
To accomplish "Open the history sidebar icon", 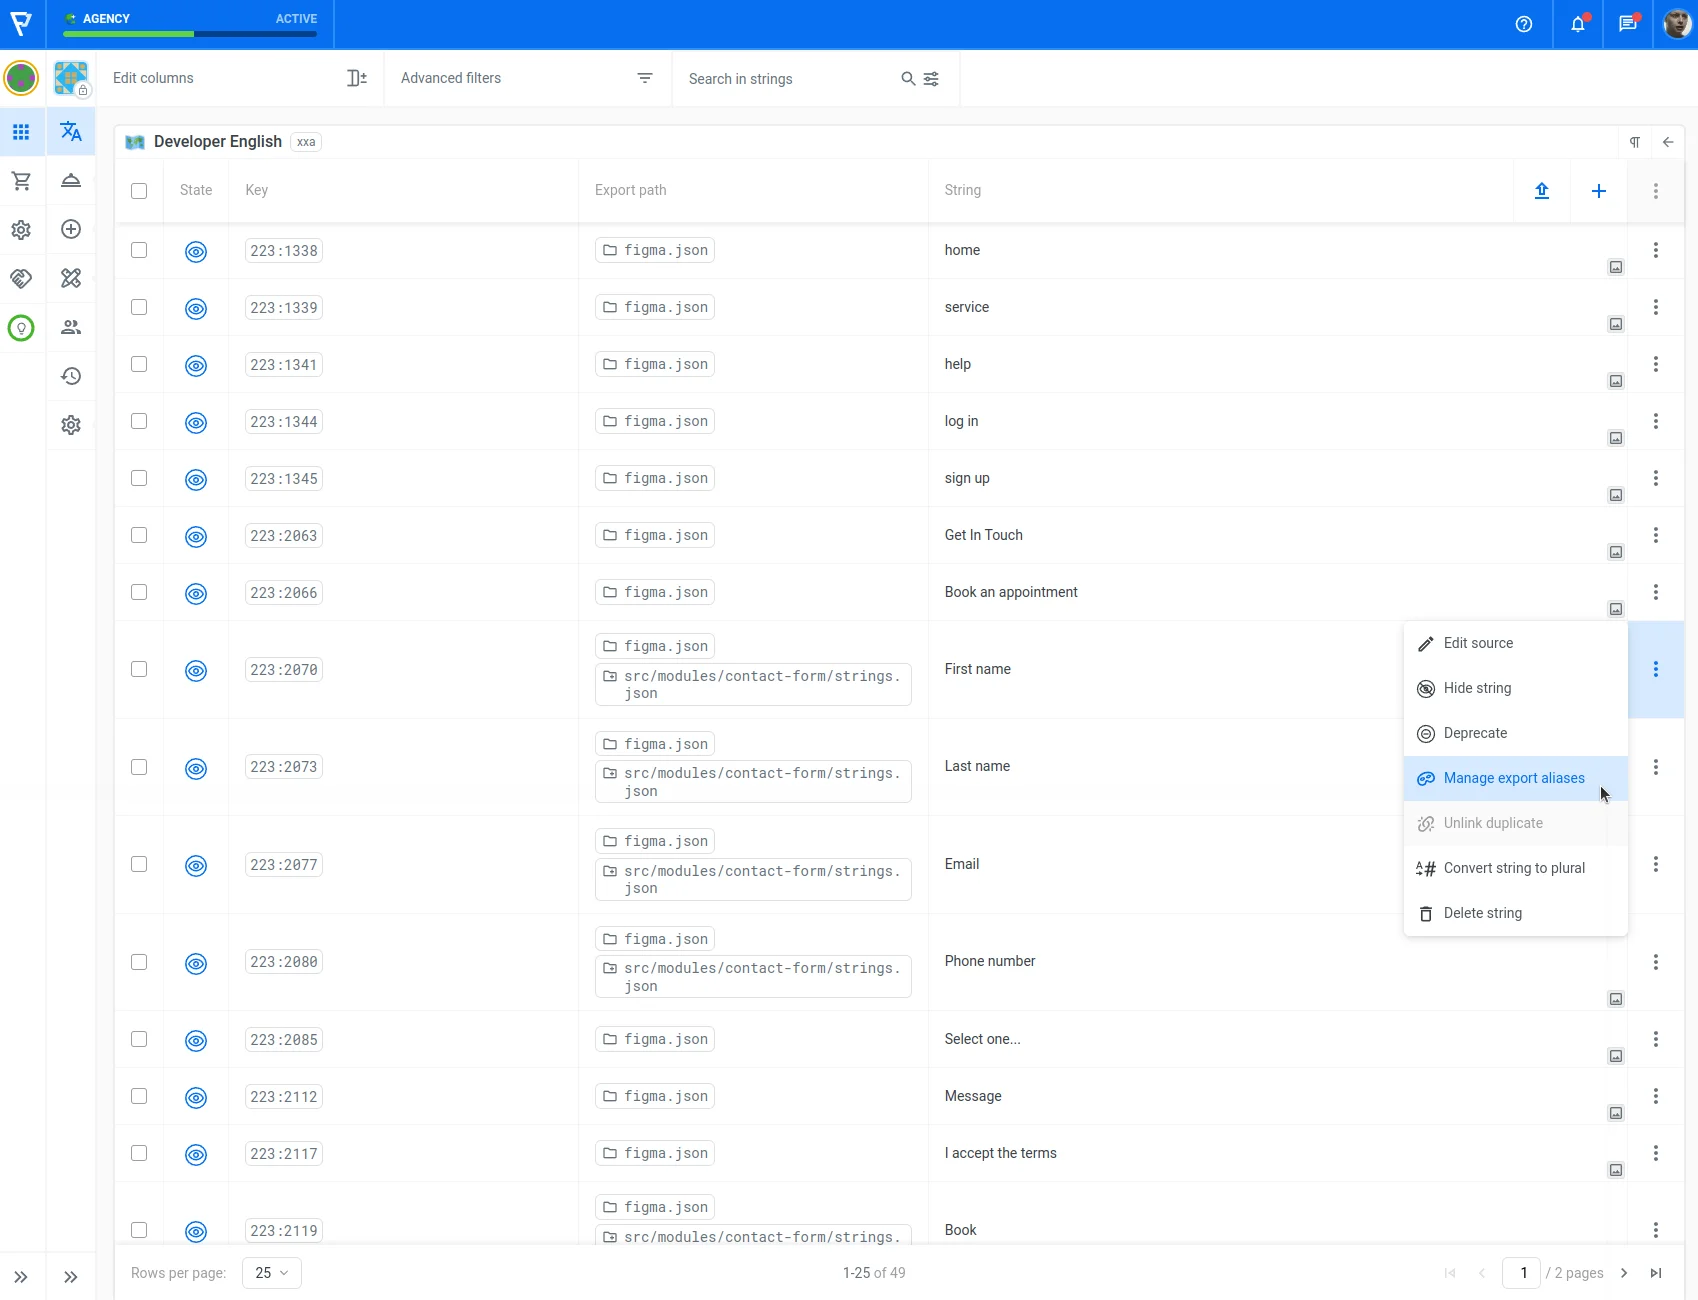I will [71, 376].
